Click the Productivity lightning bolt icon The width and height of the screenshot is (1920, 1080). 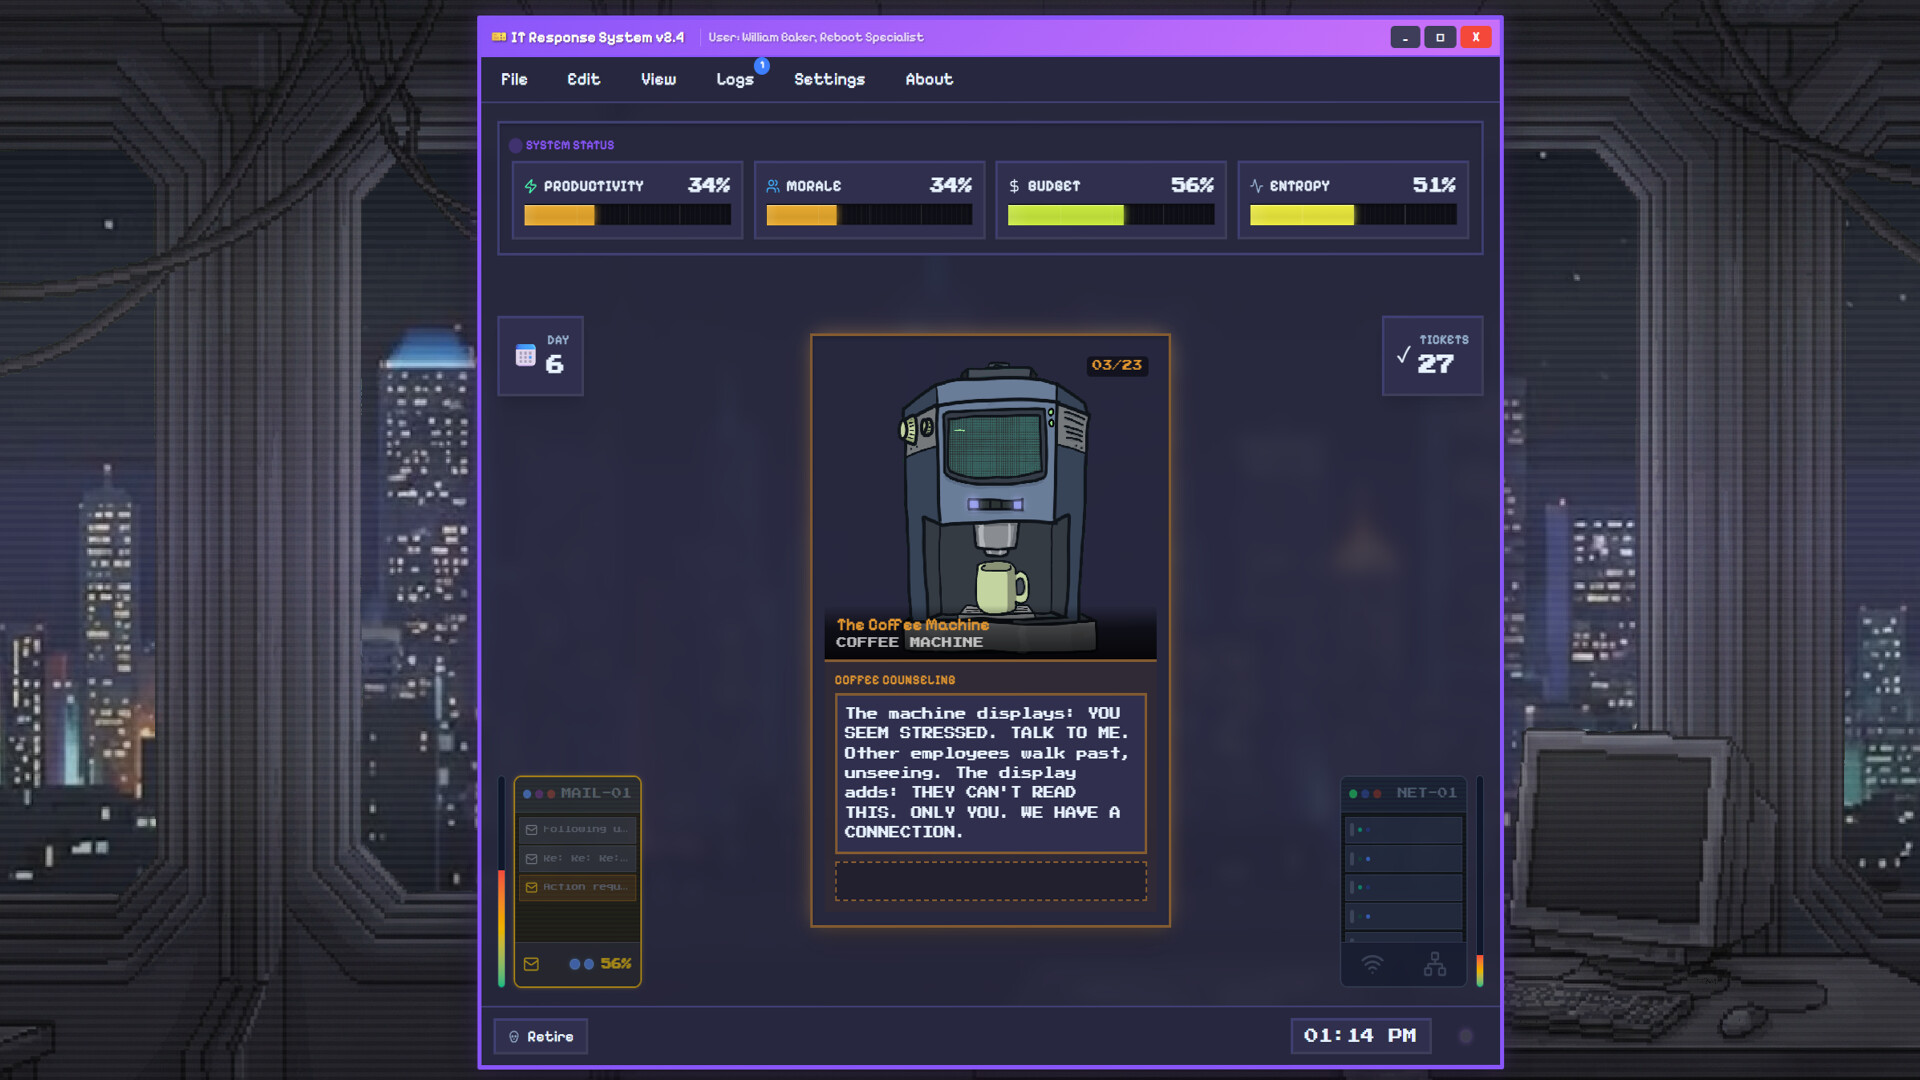[531, 186]
